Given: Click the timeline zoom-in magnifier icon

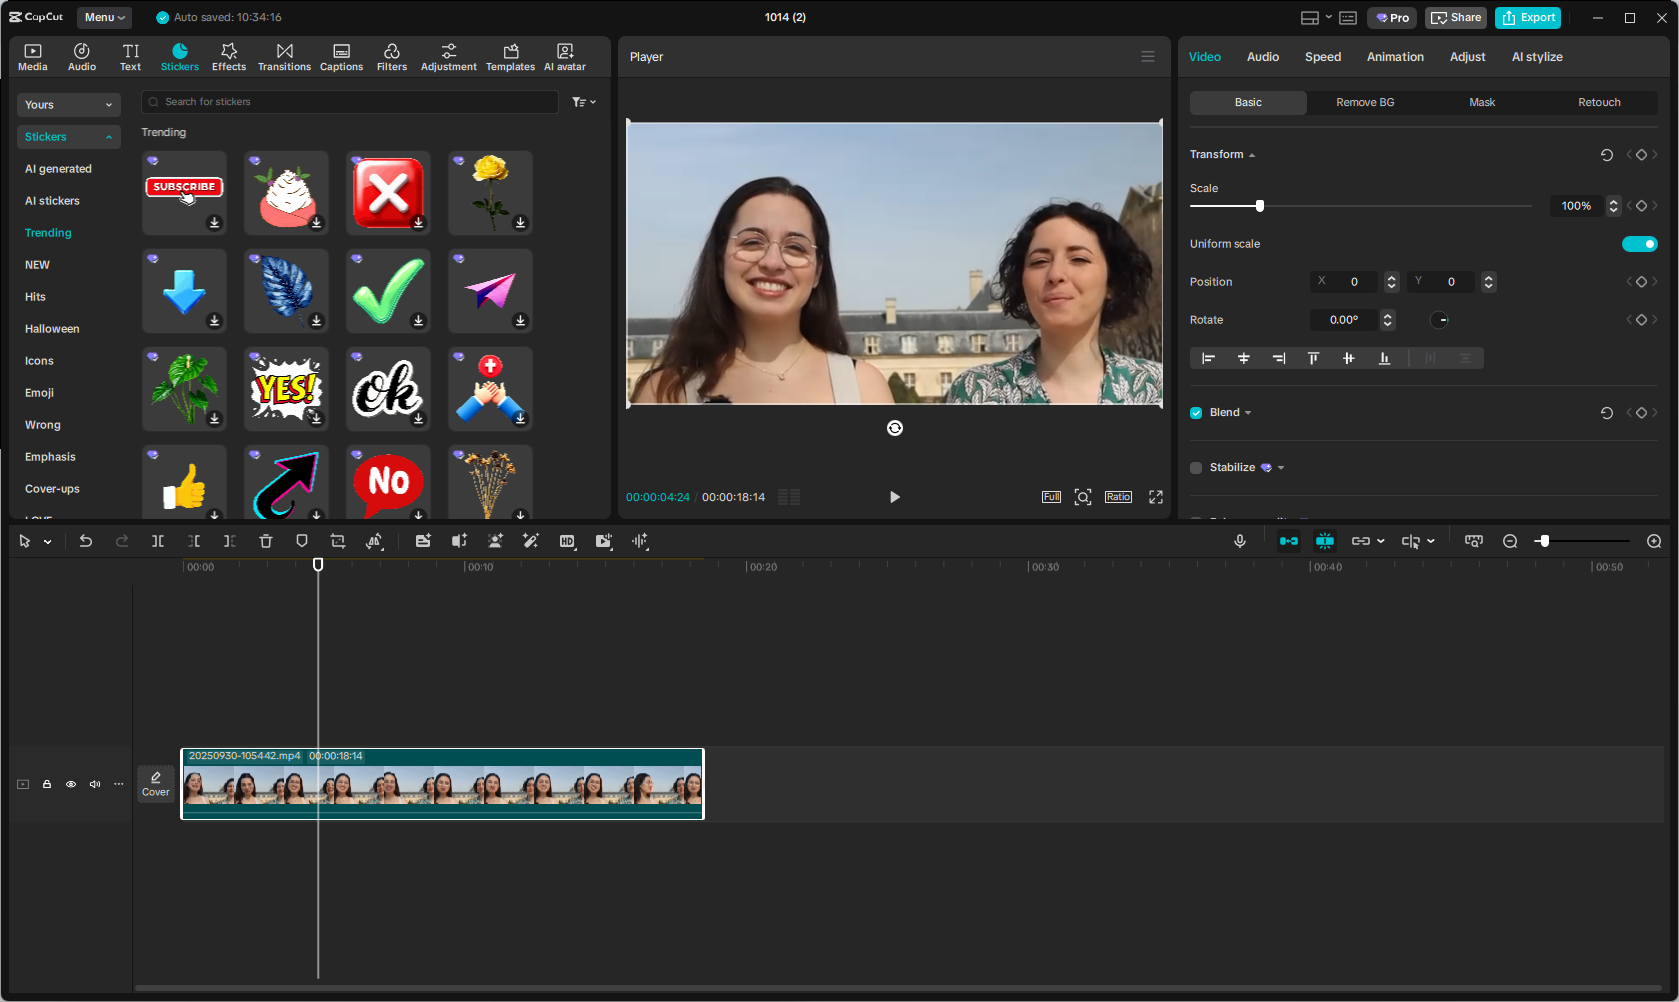Looking at the screenshot, I should tap(1654, 541).
